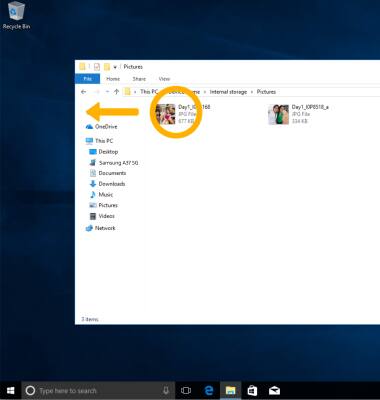Image resolution: width=380 pixels, height=400 pixels.
Task: Select the Samsung device in the navigation pane
Action: click(x=113, y=163)
